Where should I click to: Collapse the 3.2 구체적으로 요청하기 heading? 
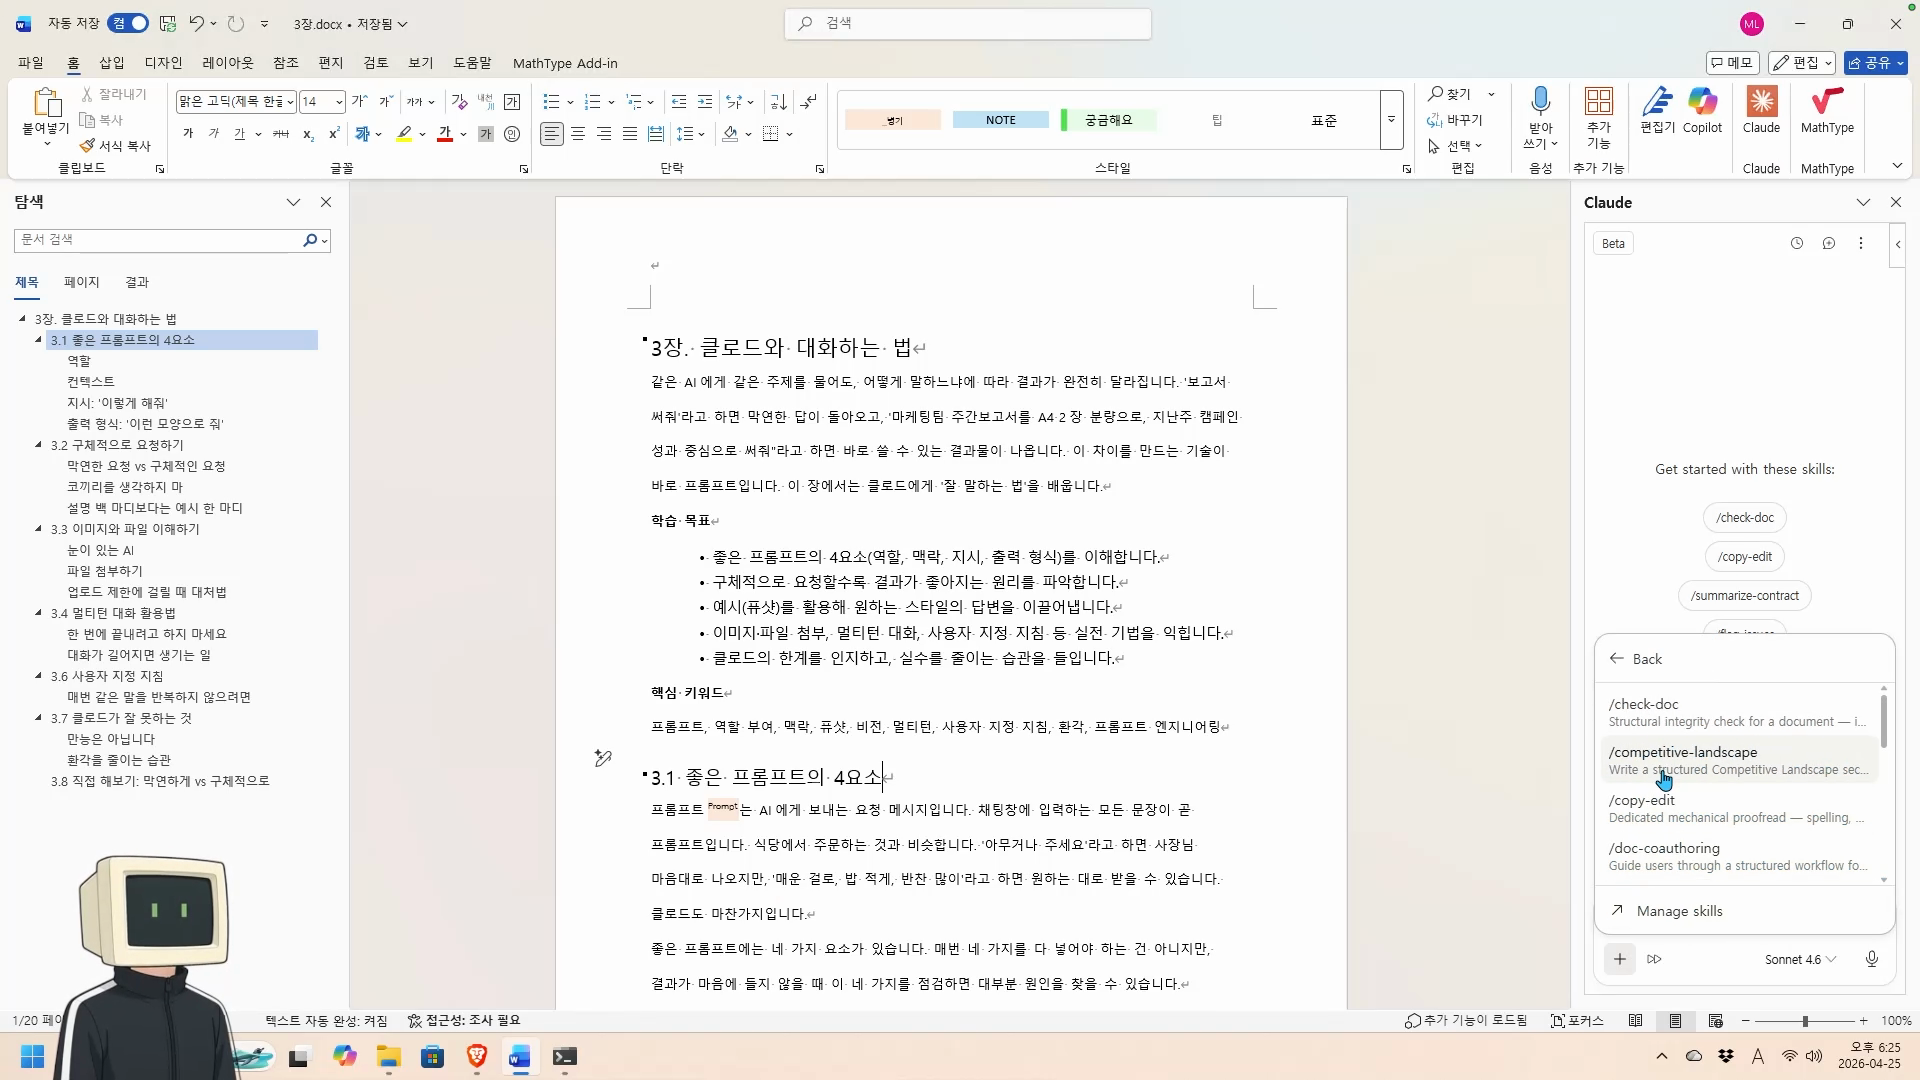(x=39, y=445)
